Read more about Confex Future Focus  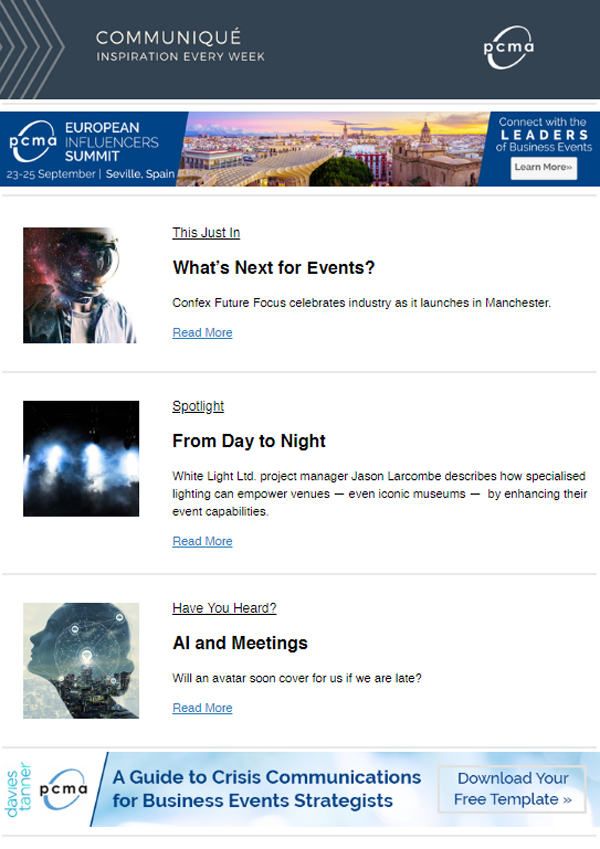(x=202, y=333)
